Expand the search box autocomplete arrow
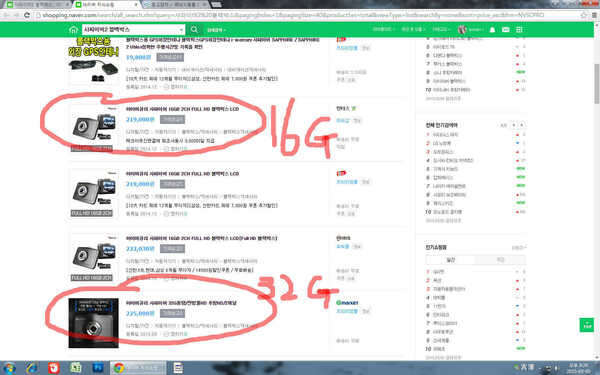600x375 pixels. click(x=181, y=29)
